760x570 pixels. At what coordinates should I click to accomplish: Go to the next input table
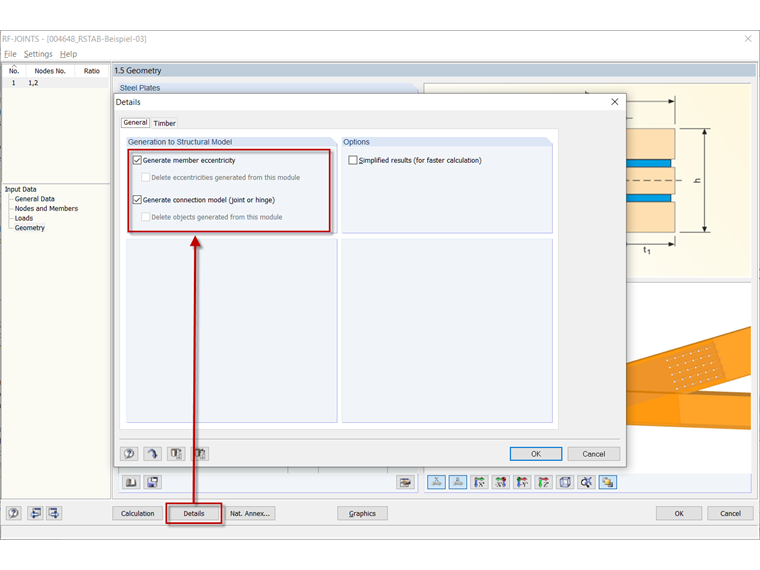click(x=54, y=513)
